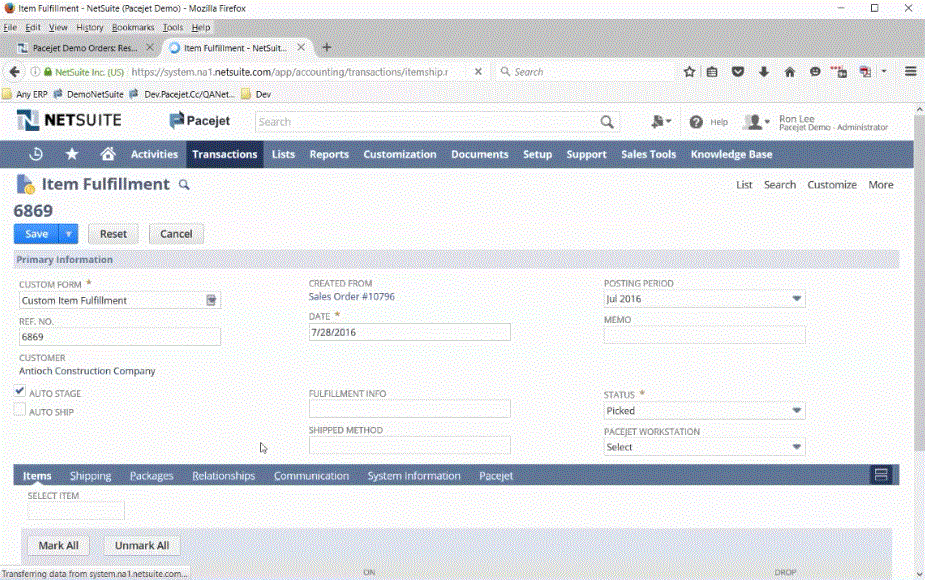Open the Knowledge Base menu

(731, 154)
